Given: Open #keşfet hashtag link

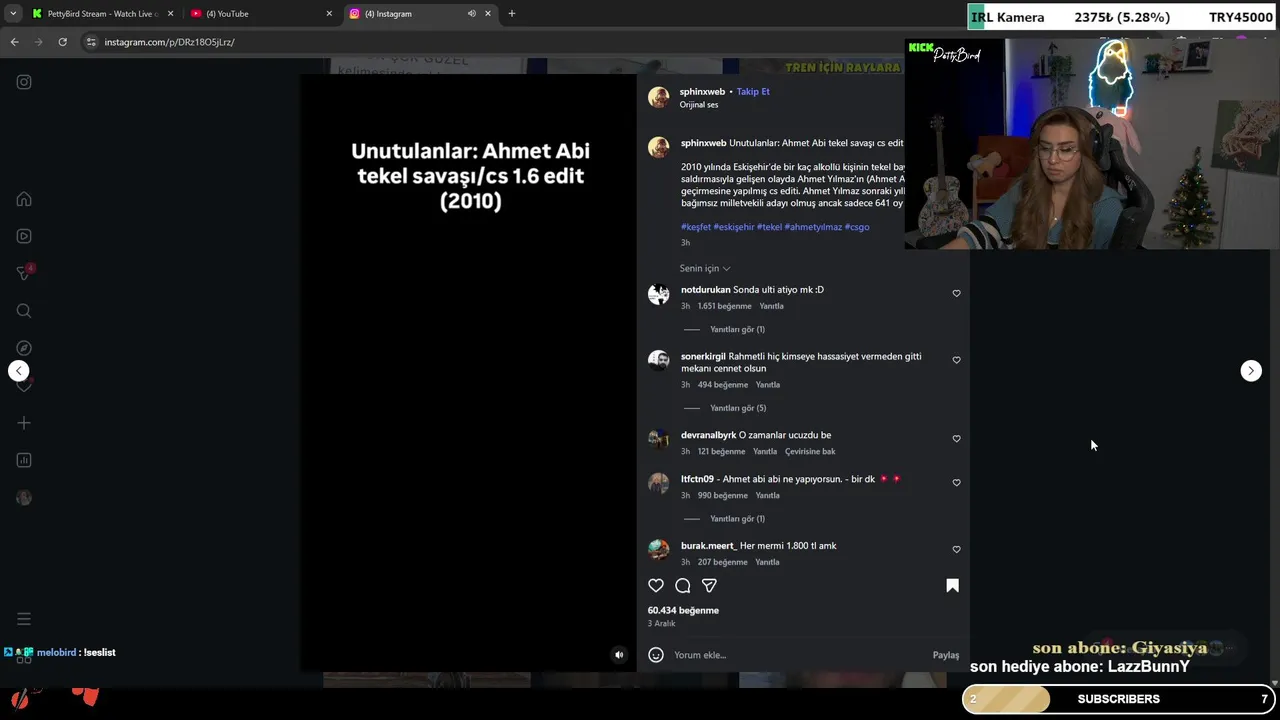Looking at the screenshot, I should click(x=696, y=227).
